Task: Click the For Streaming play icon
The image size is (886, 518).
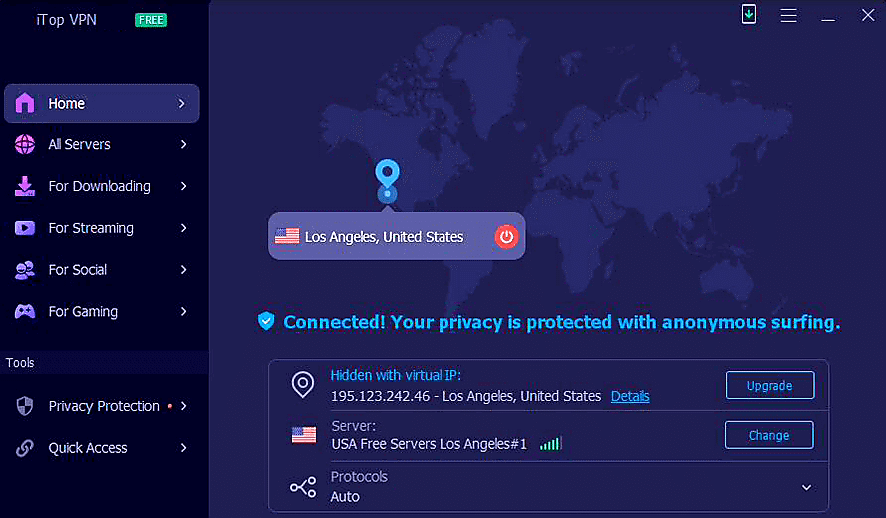Action: tap(25, 228)
